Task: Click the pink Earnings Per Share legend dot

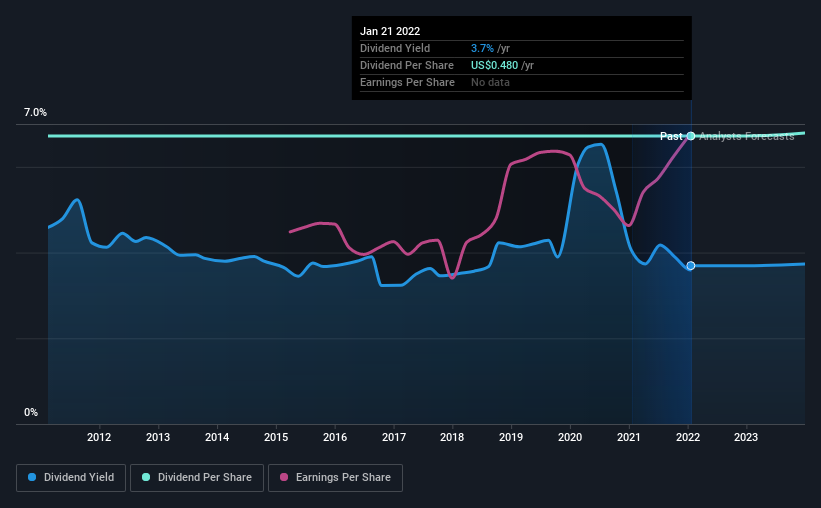Action: (x=284, y=477)
